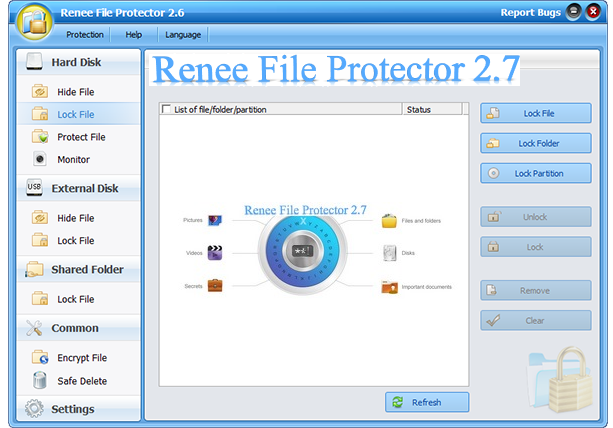613x428 pixels.
Task: Click the Lock Partition button
Action: pyautogui.click(x=536, y=173)
